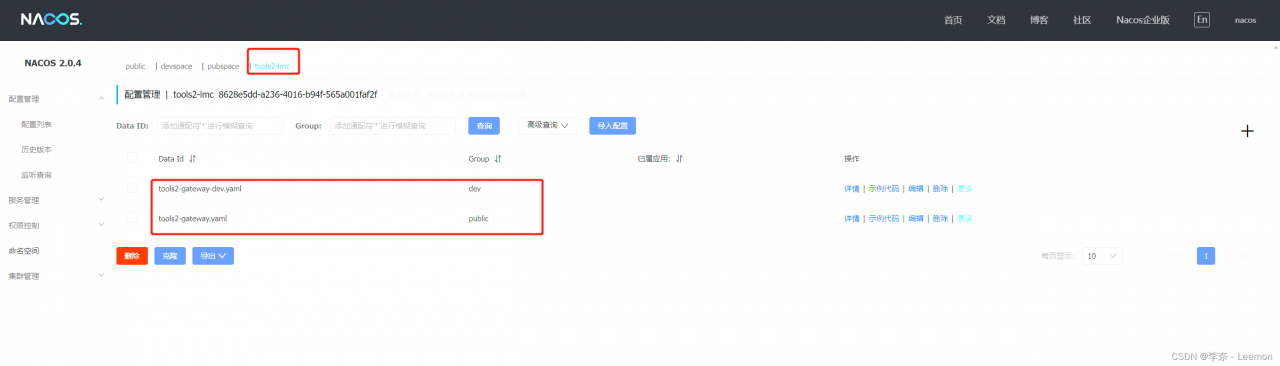The width and height of the screenshot is (1280, 366).
Task: Click 更多 for tools2-gateway-dev.yaml
Action: point(964,188)
